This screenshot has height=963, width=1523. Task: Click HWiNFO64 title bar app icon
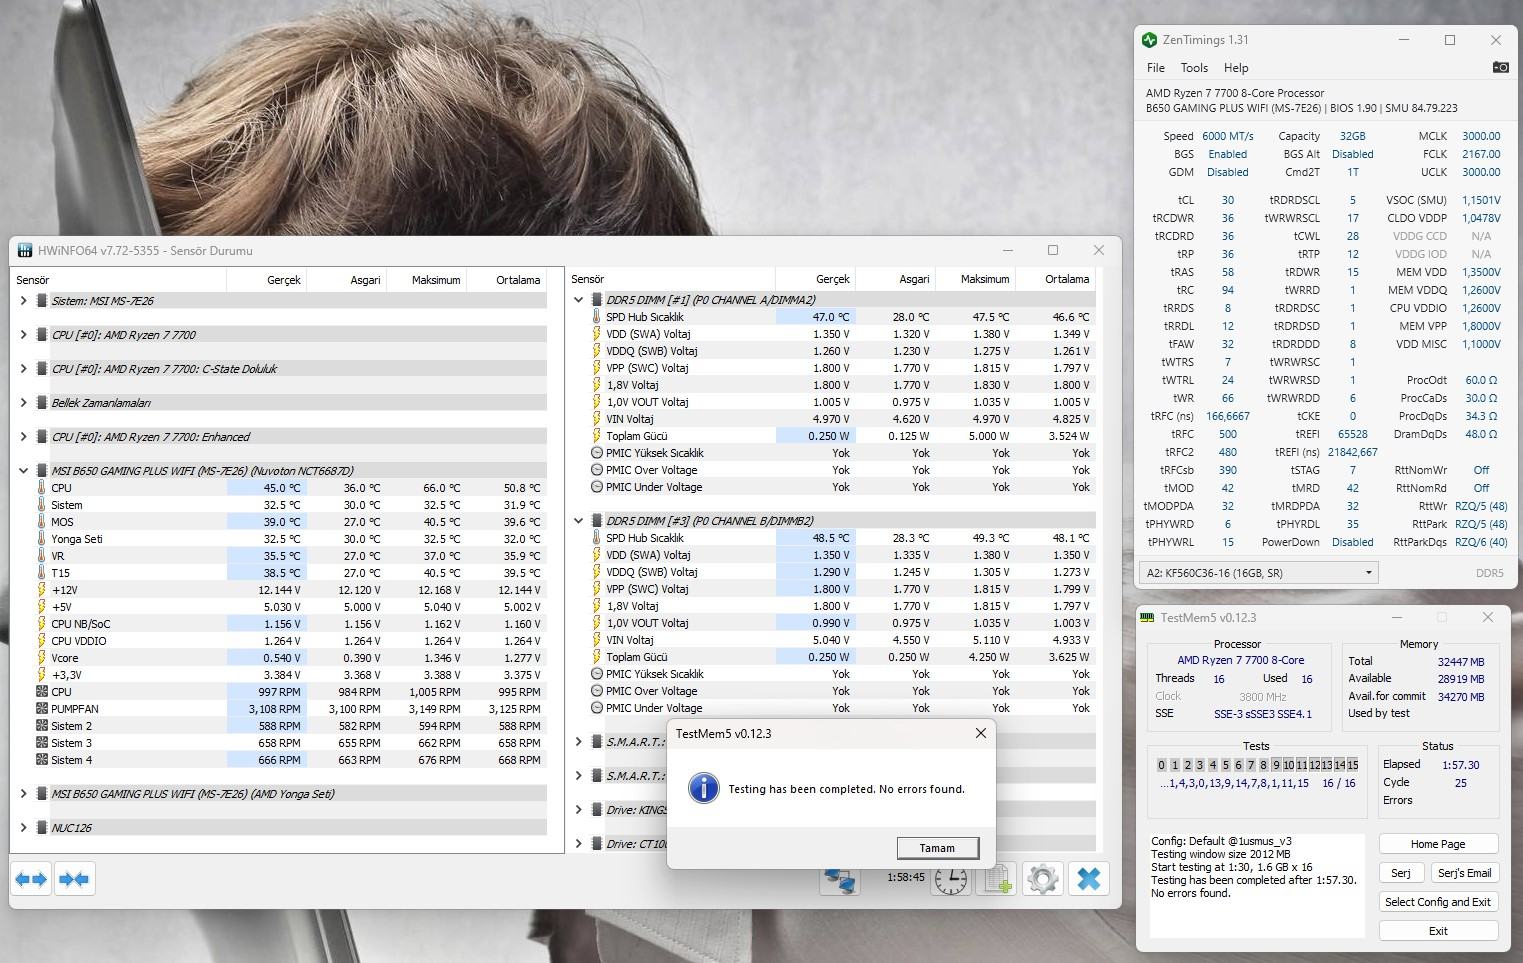[x=24, y=250]
